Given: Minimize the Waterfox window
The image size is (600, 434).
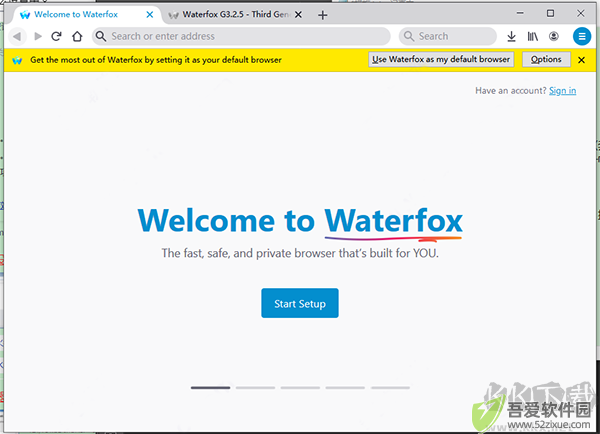Looking at the screenshot, I should (x=520, y=13).
